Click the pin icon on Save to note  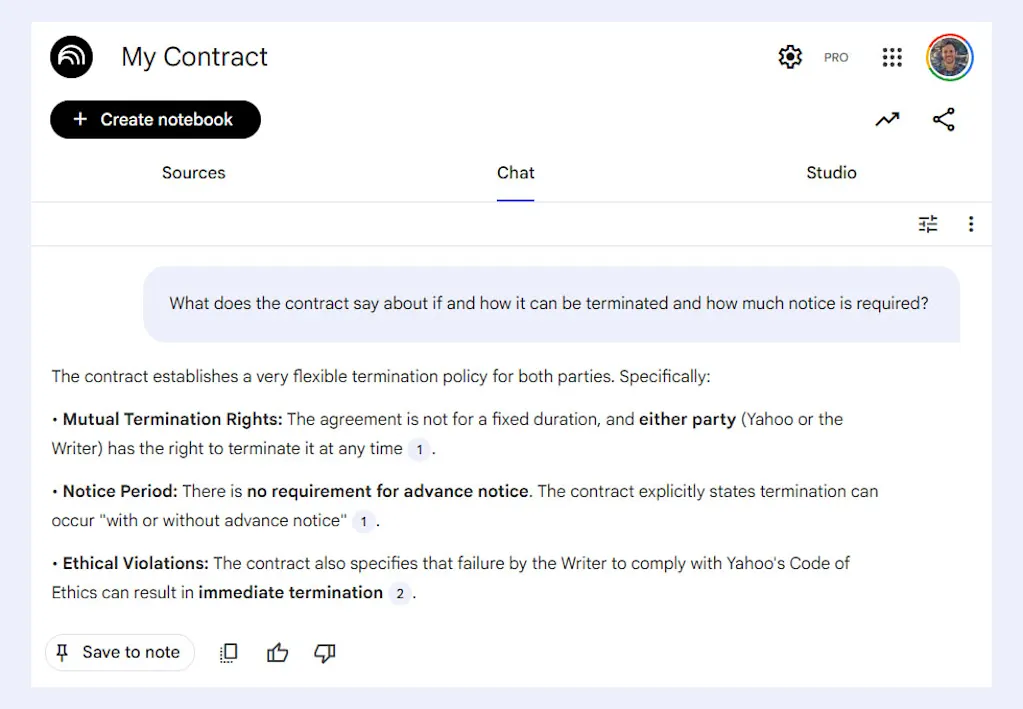[63, 652]
